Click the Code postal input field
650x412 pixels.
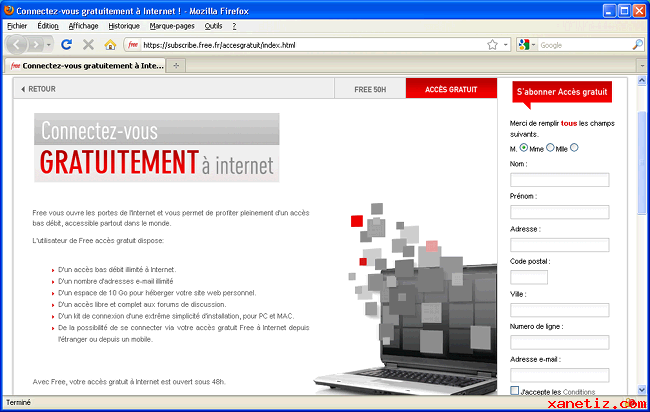pos(529,277)
